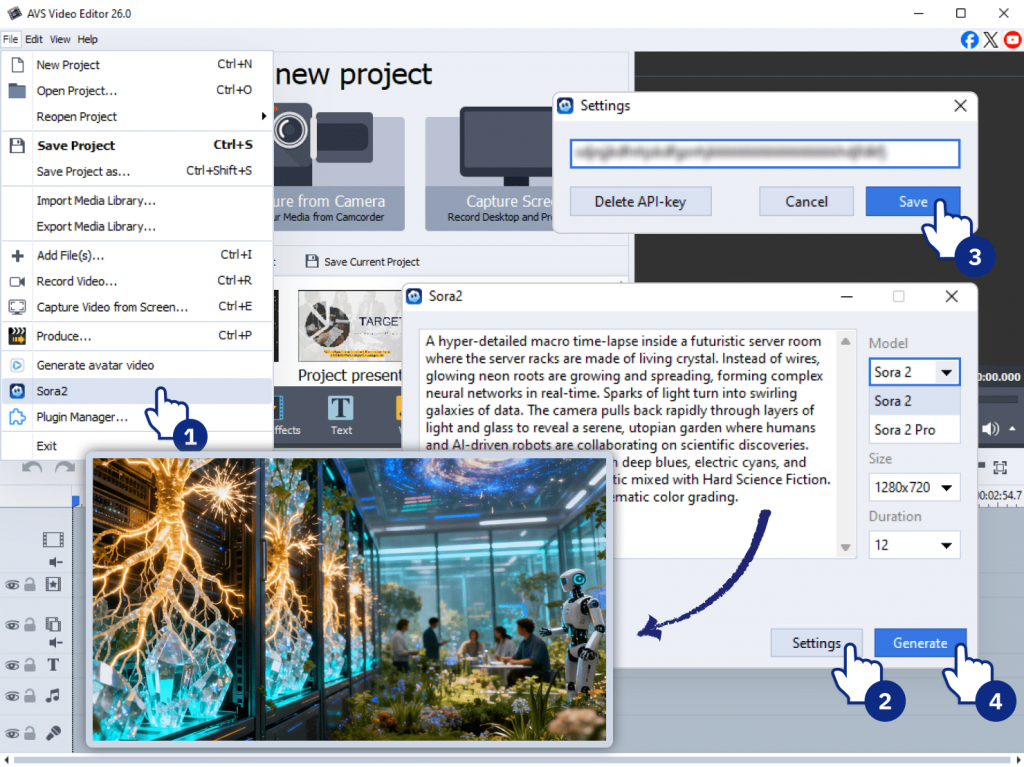Click the Open Project folder icon
Screen dimensions: 1024x767
pos(17,90)
